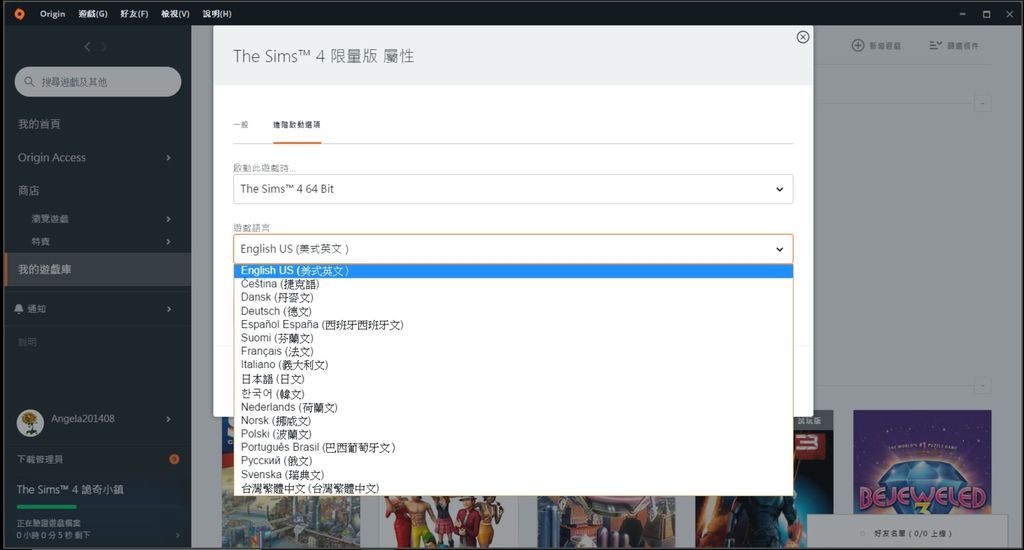The height and width of the screenshot is (550, 1024).
Task: Open Origin Access in sidebar
Action: pyautogui.click(x=52, y=157)
